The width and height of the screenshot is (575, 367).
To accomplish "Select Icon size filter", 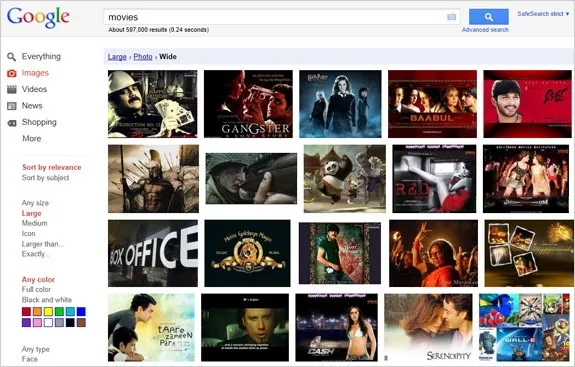I will coord(29,234).
